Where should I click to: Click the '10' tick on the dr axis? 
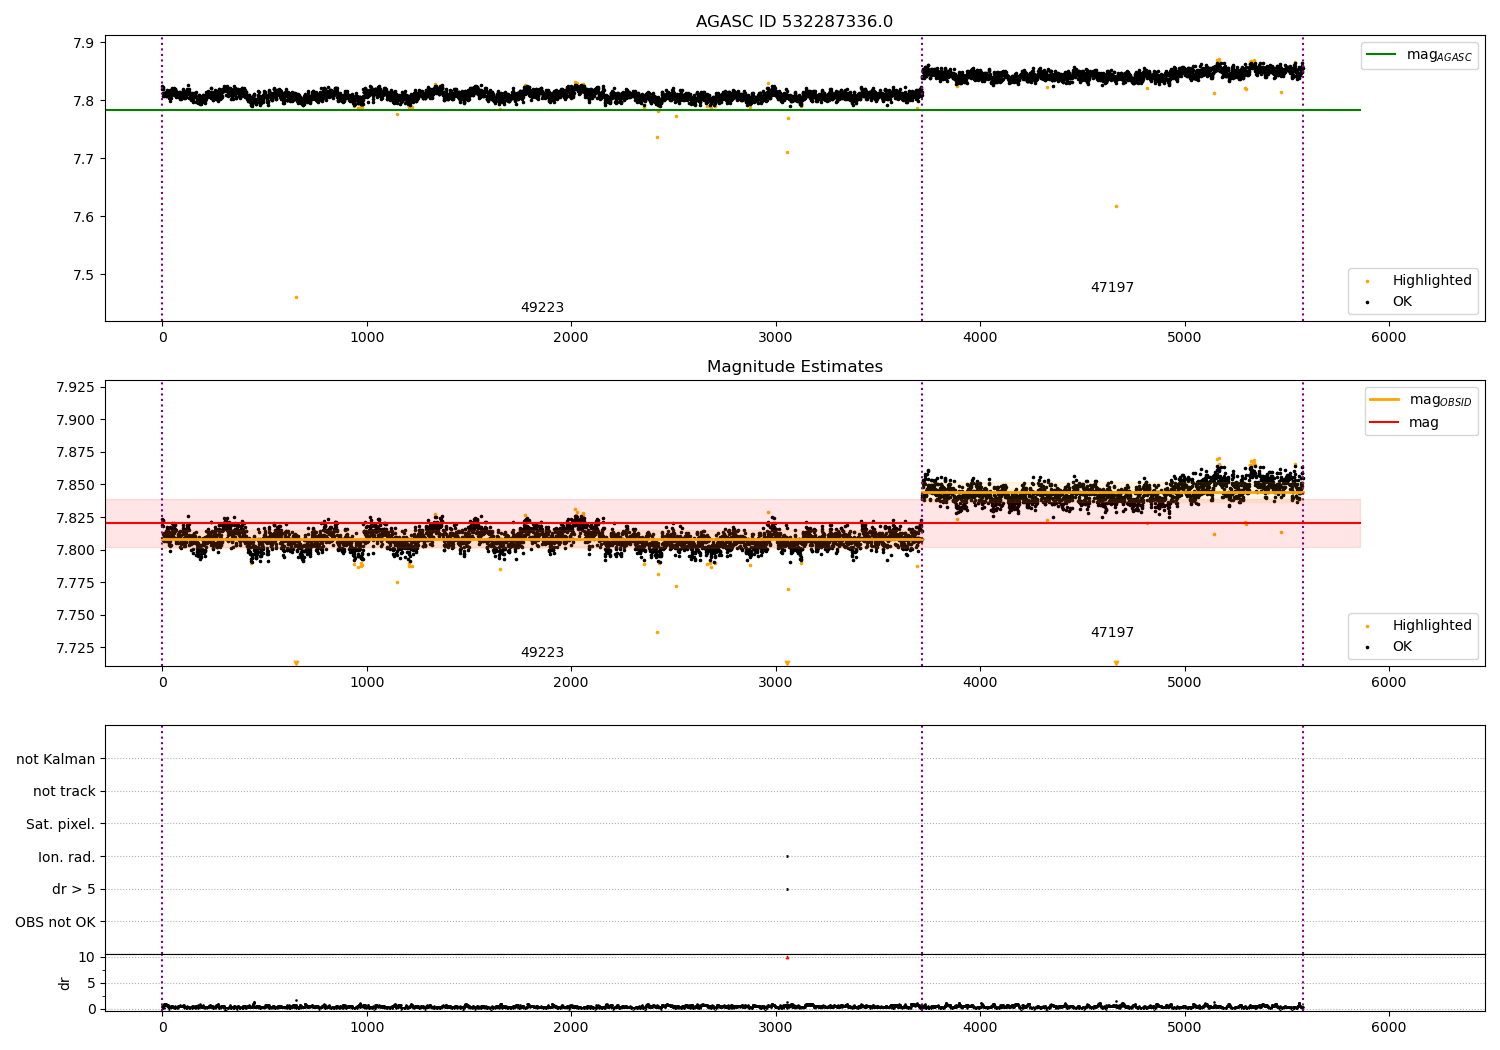click(x=86, y=957)
